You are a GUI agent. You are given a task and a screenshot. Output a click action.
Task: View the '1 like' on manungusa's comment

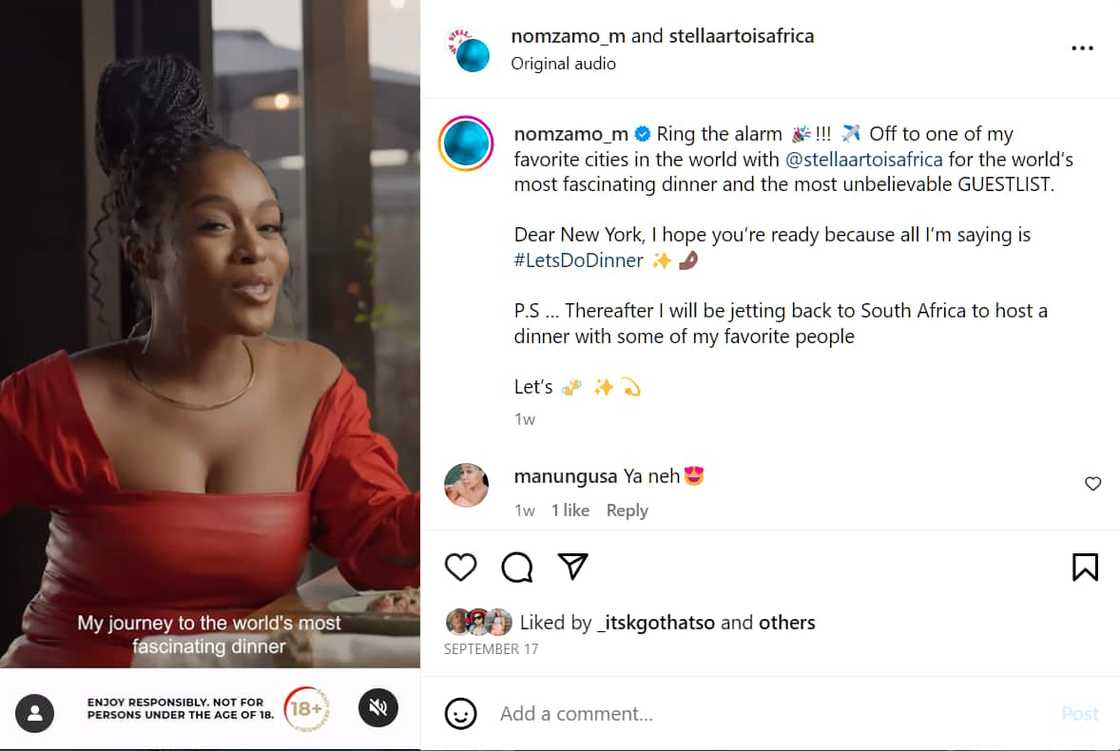coord(570,510)
